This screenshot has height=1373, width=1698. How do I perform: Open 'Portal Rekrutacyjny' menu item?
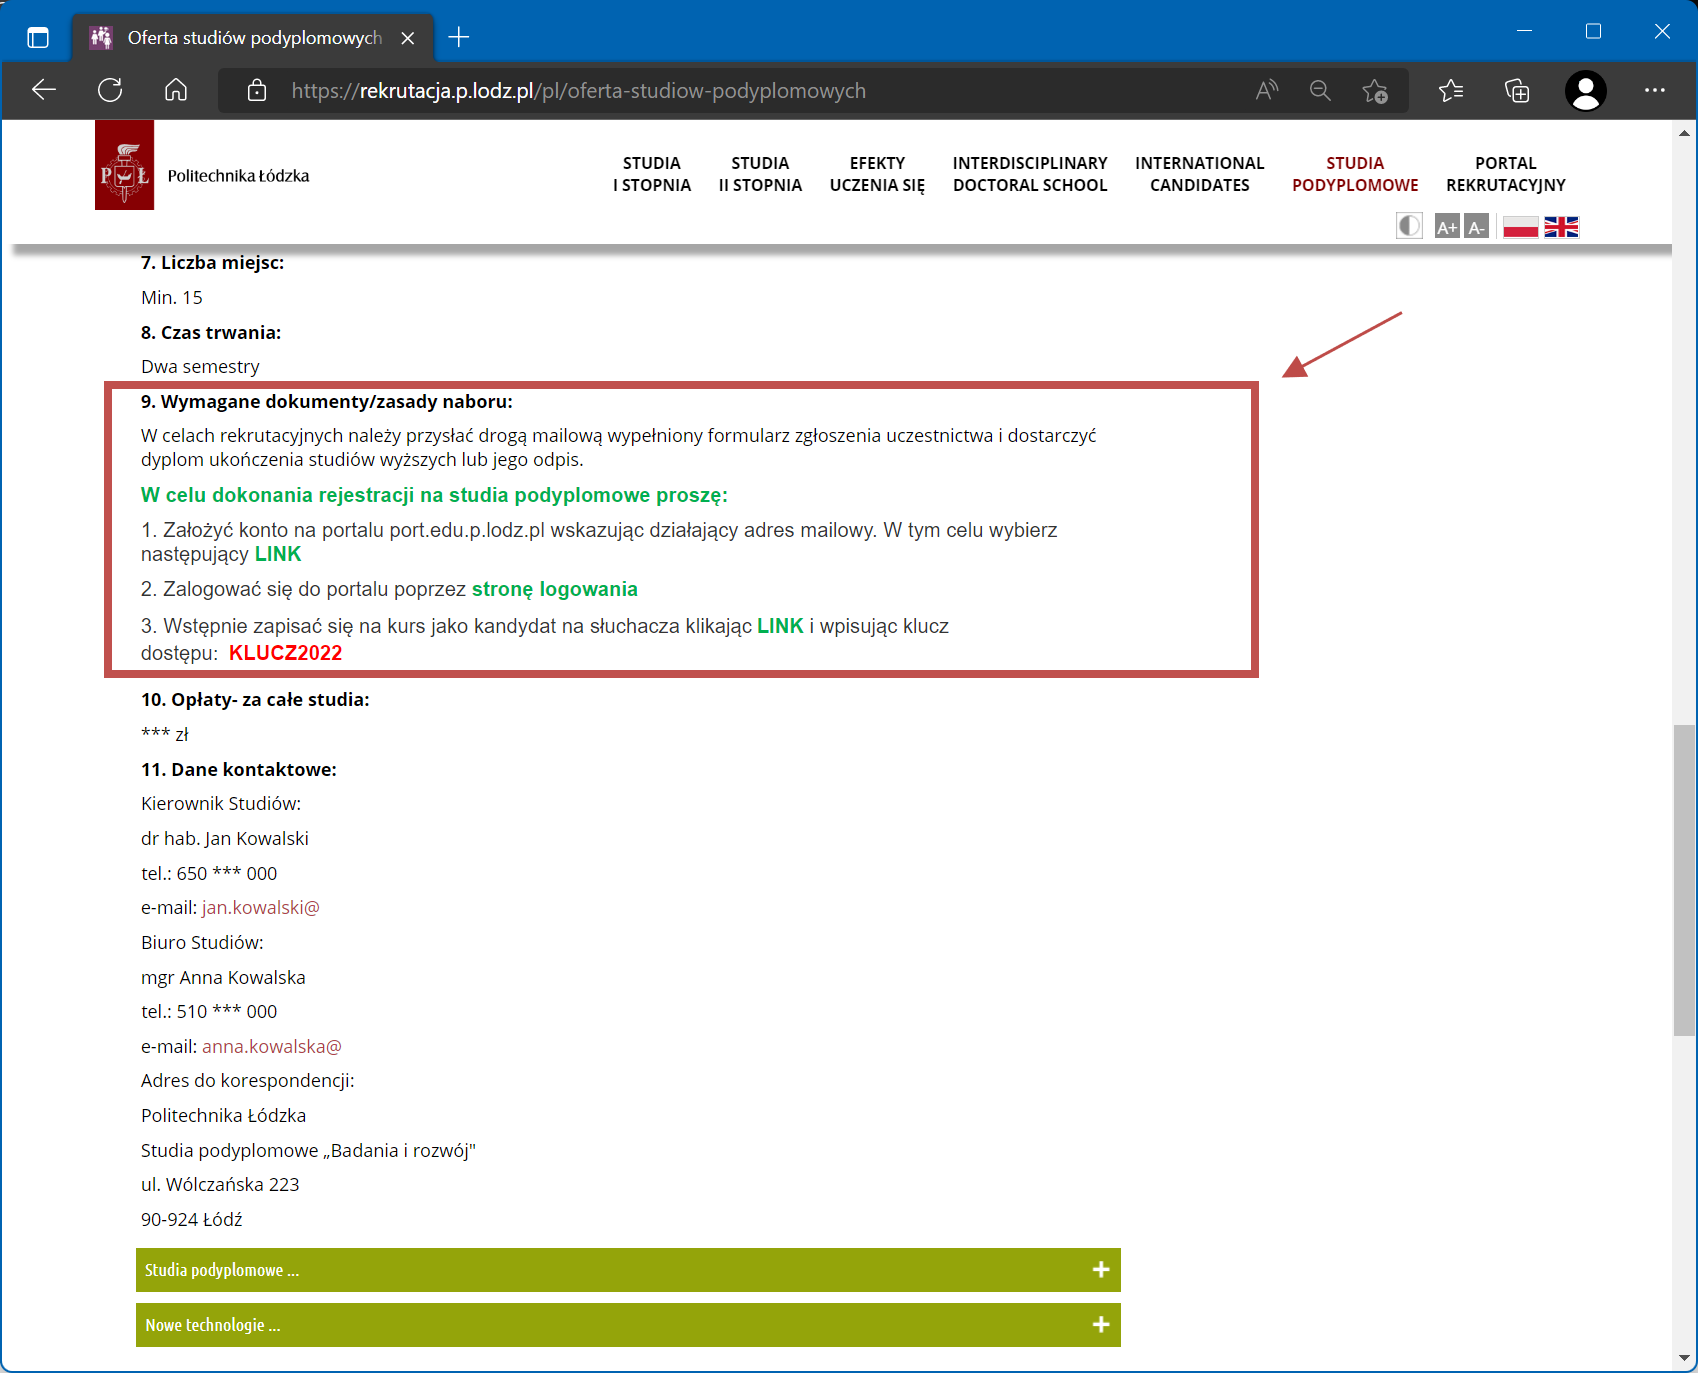1505,174
